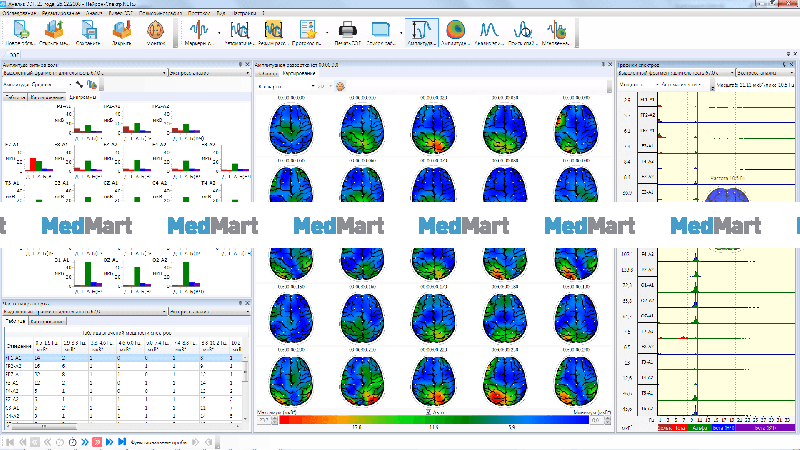Click the orange head electrode scheme icon
This screenshot has height=450, width=800.
(x=155, y=31)
